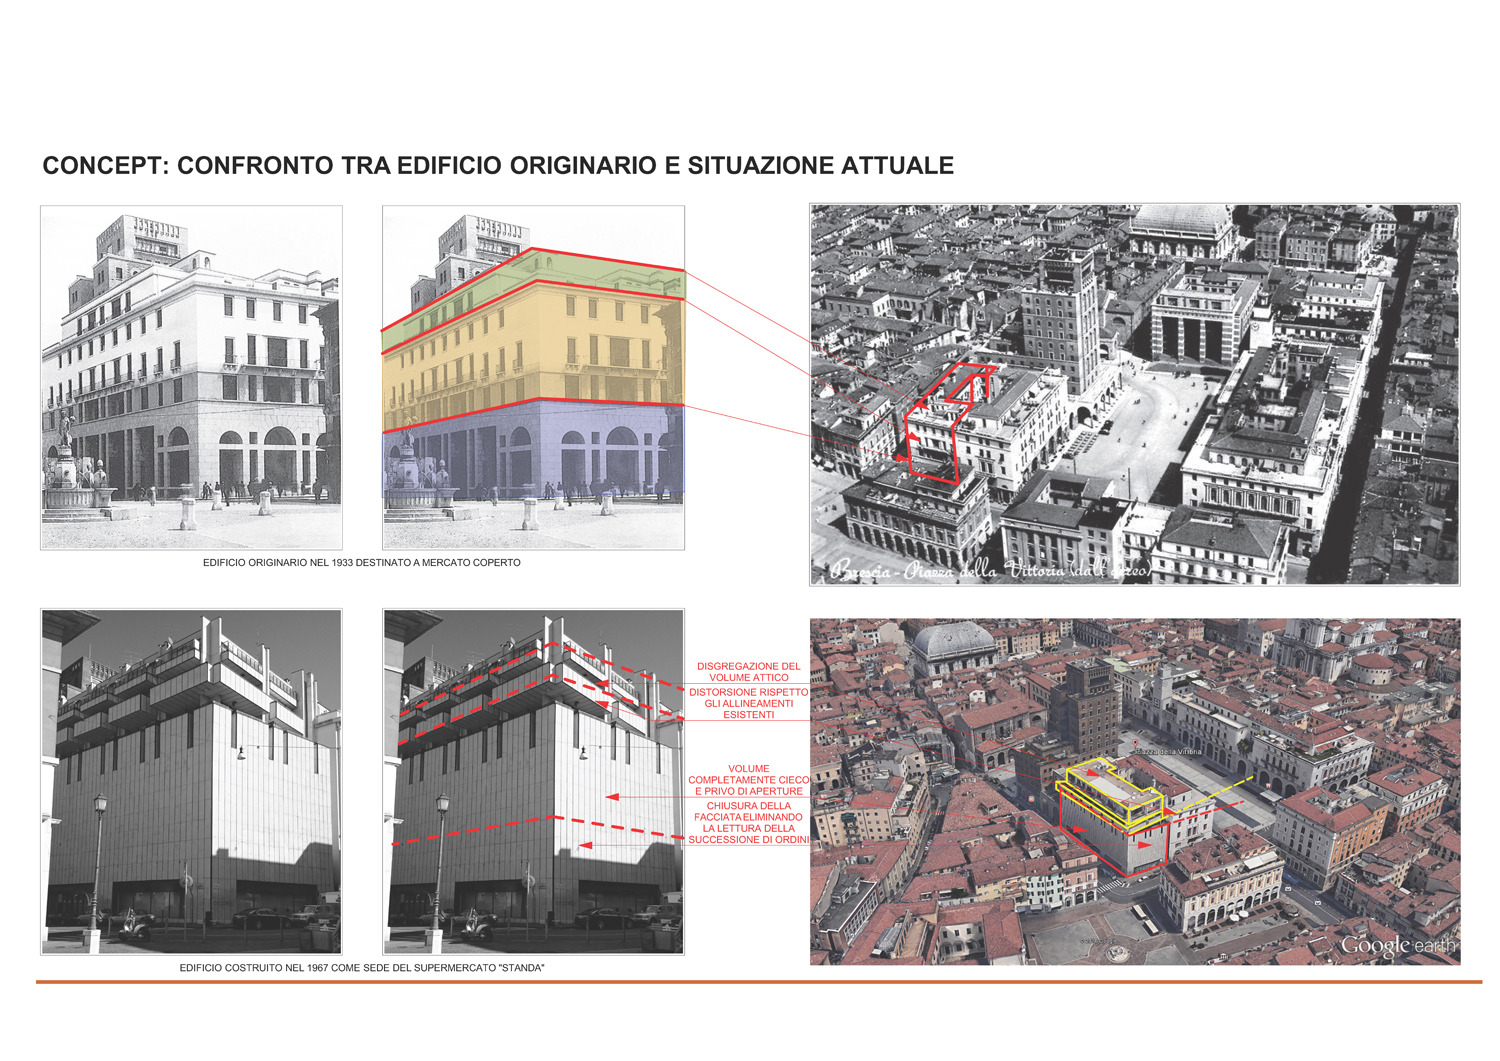Click the heading "CONCEPT: CONFRONTO TRA EDIFICIO ORIGINARIO E SITUAZIONE ATTUALE"
The width and height of the screenshot is (1500, 1061).
498,166
